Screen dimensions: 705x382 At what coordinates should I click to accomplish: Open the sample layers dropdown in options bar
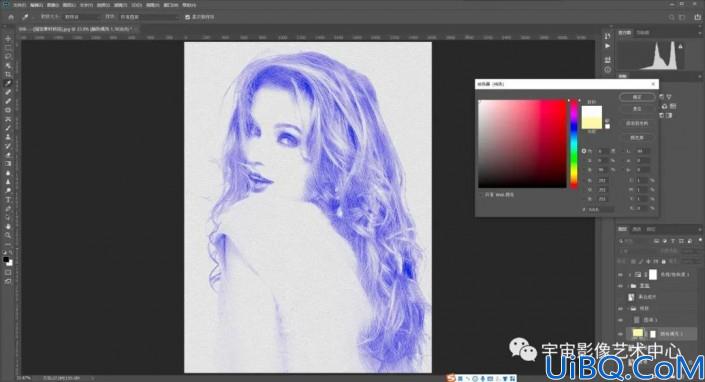point(149,17)
